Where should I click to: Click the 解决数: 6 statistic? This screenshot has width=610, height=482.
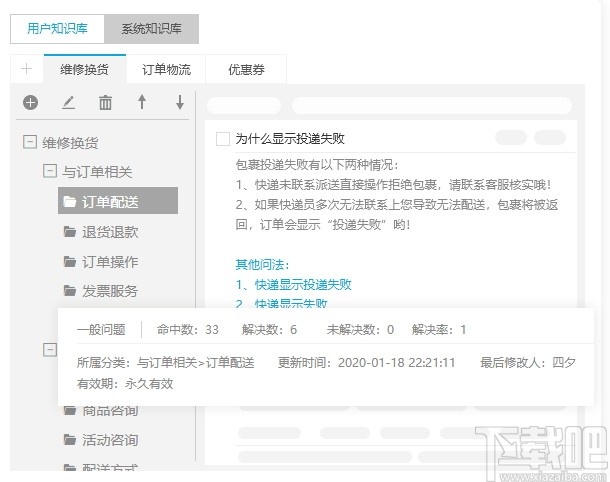pos(269,330)
